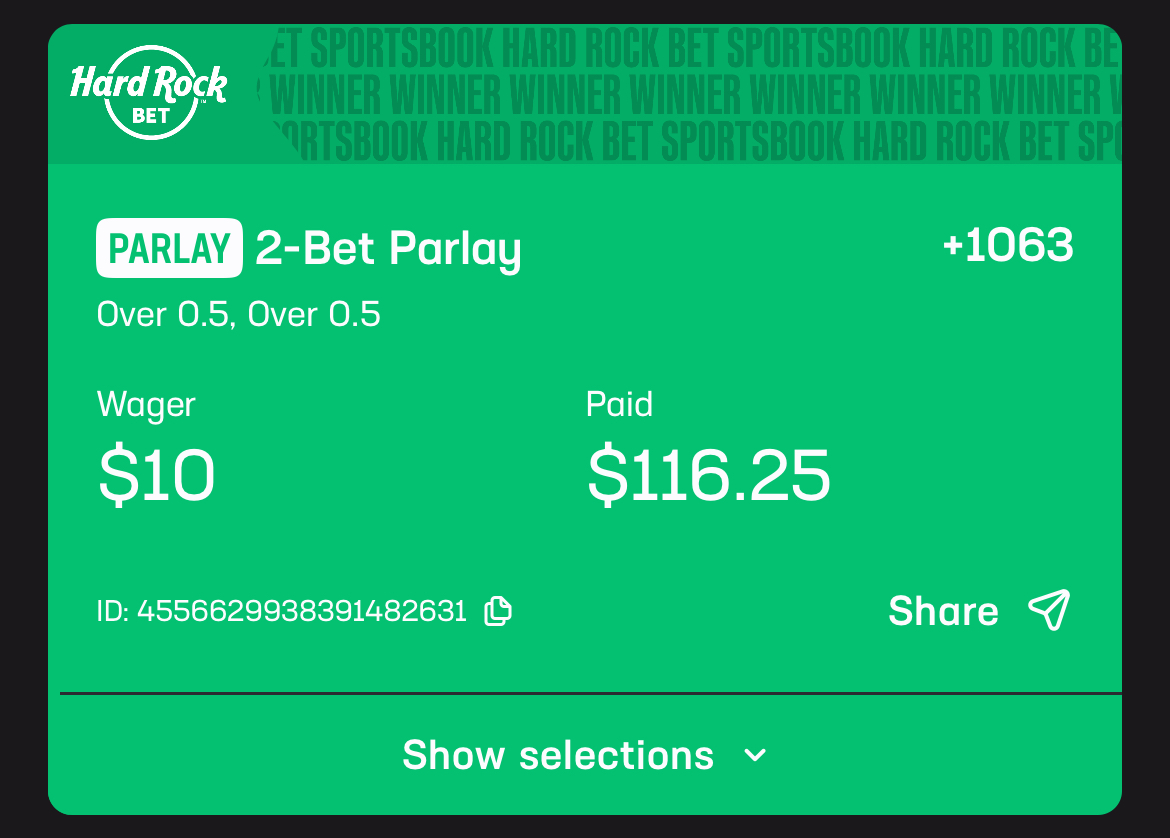Click the Hard Rock Bet logo
The width and height of the screenshot is (1170, 838).
point(148,90)
